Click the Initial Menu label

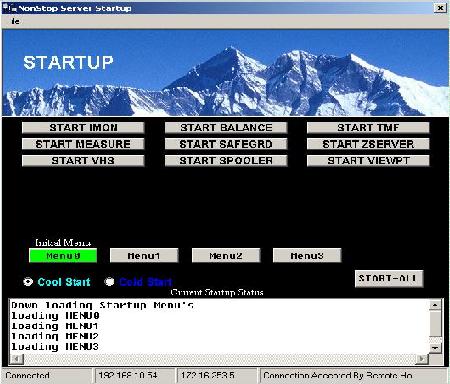(63, 243)
